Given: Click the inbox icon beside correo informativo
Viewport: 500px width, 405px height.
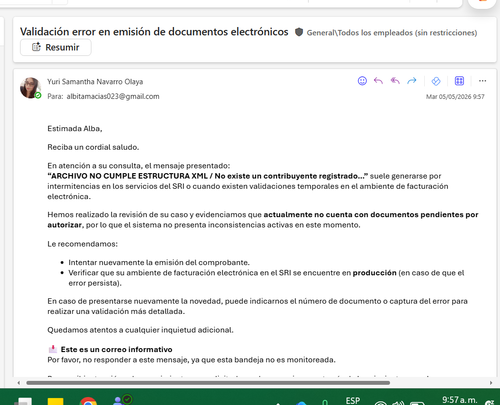Looking at the screenshot, I should pyautogui.click(x=53, y=349).
